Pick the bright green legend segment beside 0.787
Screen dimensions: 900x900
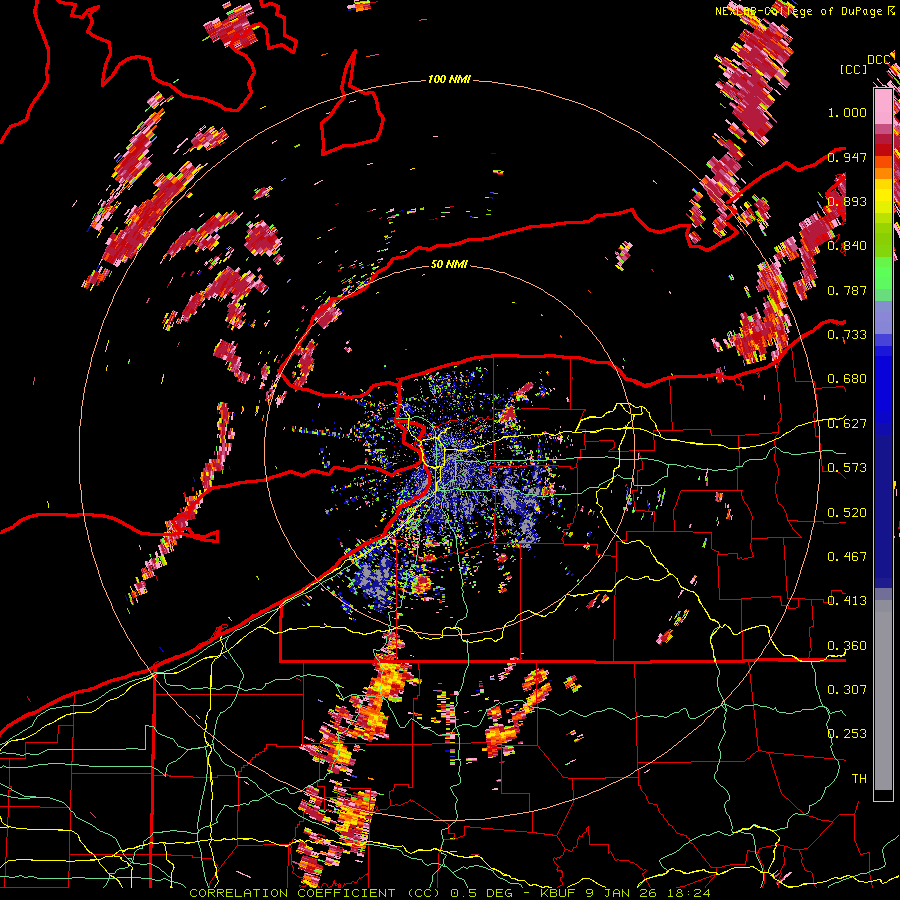(883, 274)
